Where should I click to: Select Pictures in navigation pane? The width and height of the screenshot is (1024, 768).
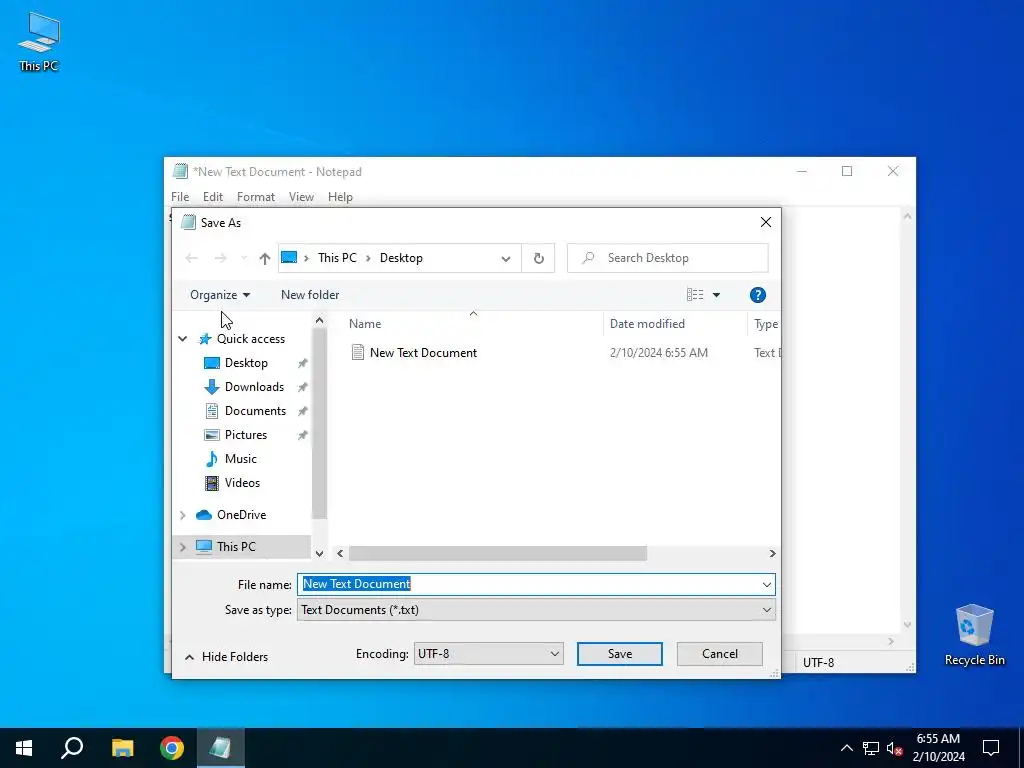tap(246, 436)
